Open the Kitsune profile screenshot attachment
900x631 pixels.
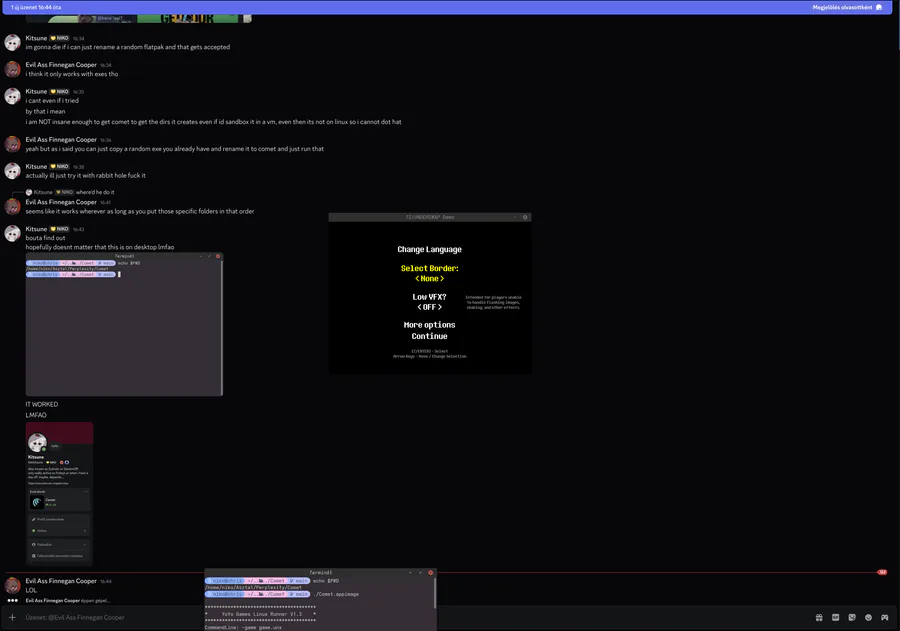[59, 494]
